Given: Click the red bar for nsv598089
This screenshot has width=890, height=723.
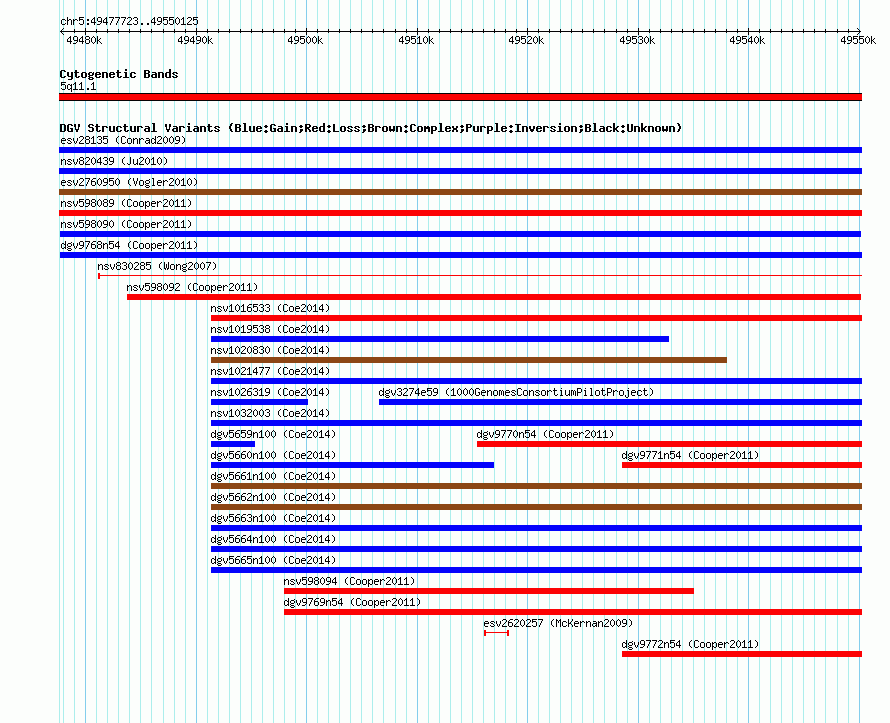Looking at the screenshot, I should tap(460, 213).
